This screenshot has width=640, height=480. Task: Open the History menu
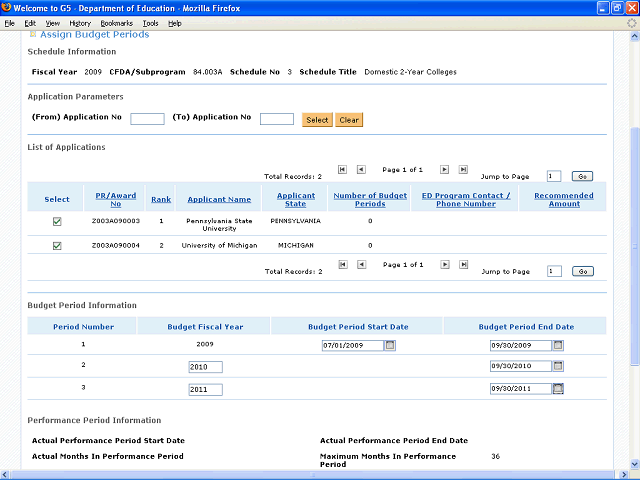click(80, 23)
